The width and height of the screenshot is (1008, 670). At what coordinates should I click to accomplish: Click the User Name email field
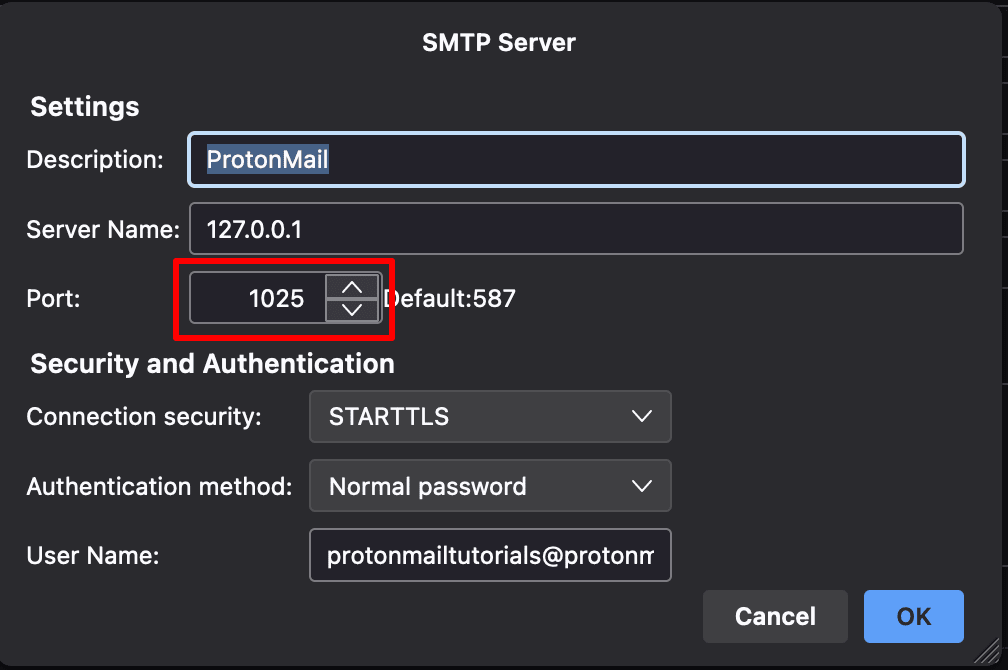pos(490,555)
